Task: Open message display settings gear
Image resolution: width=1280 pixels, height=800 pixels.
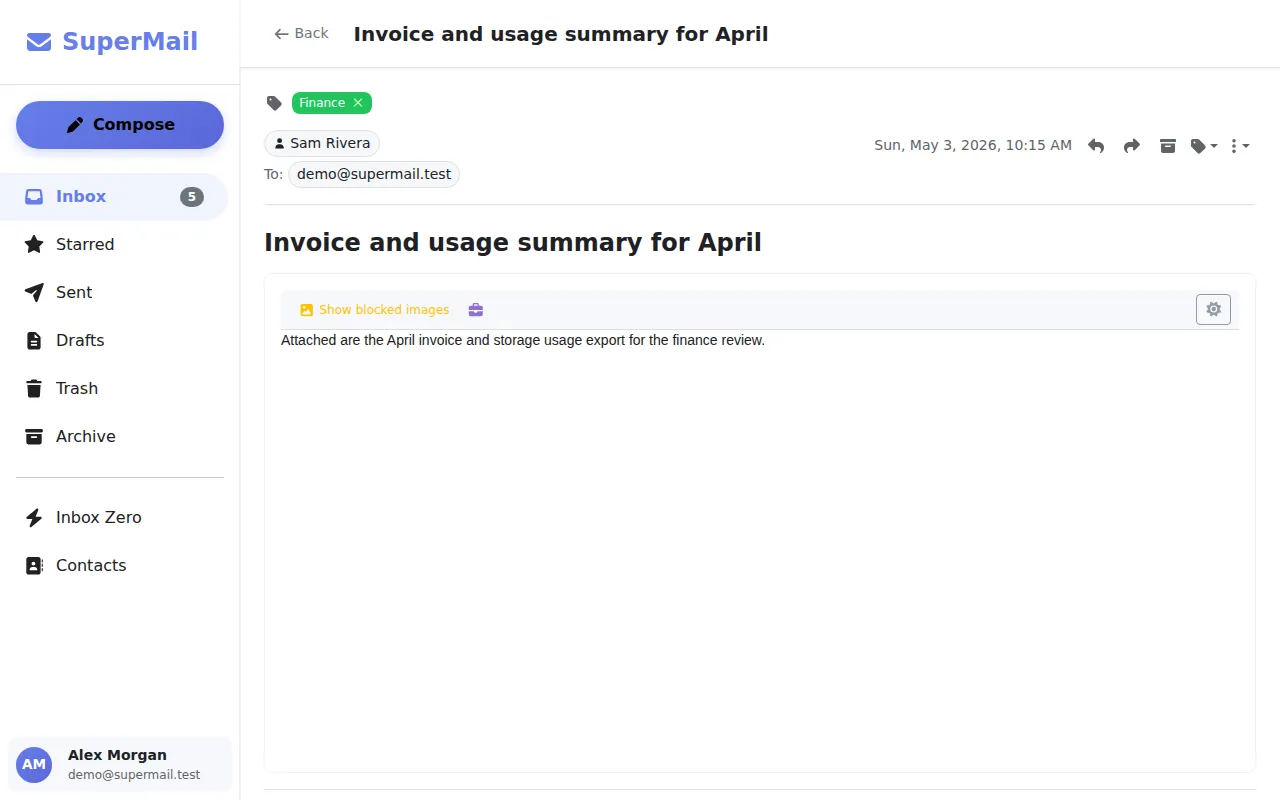Action: coord(1213,310)
